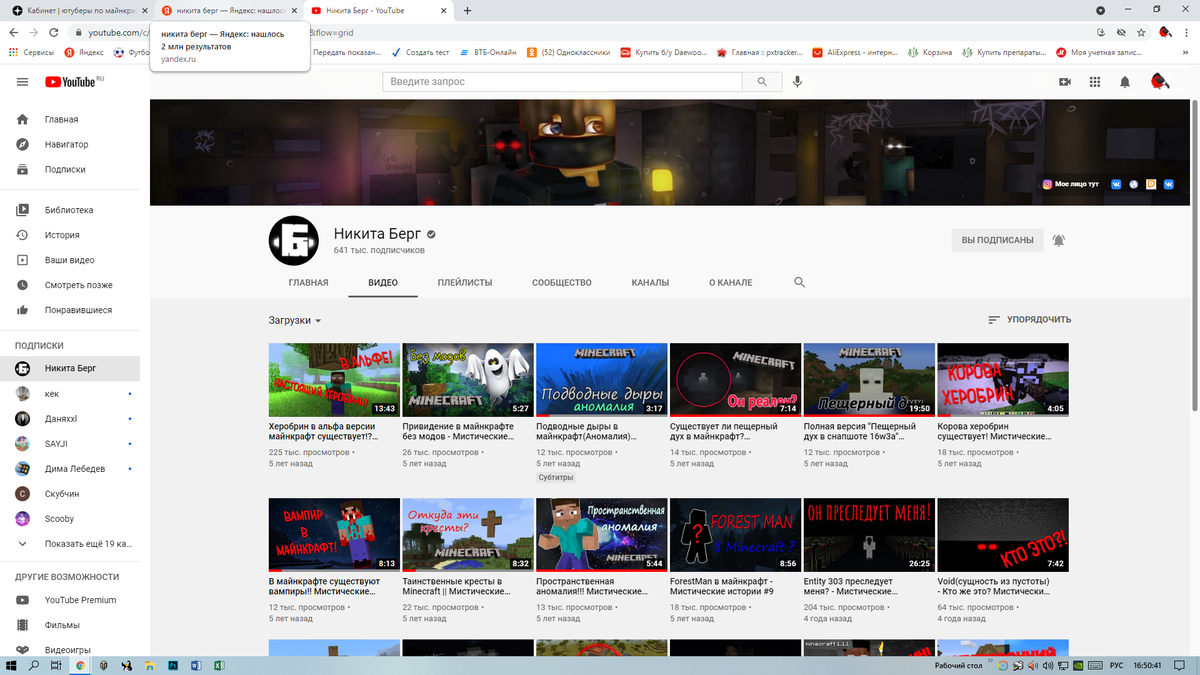Open the Хоробрин в альфа версии video thumbnail
This screenshot has height=675, width=1200.
(334, 380)
